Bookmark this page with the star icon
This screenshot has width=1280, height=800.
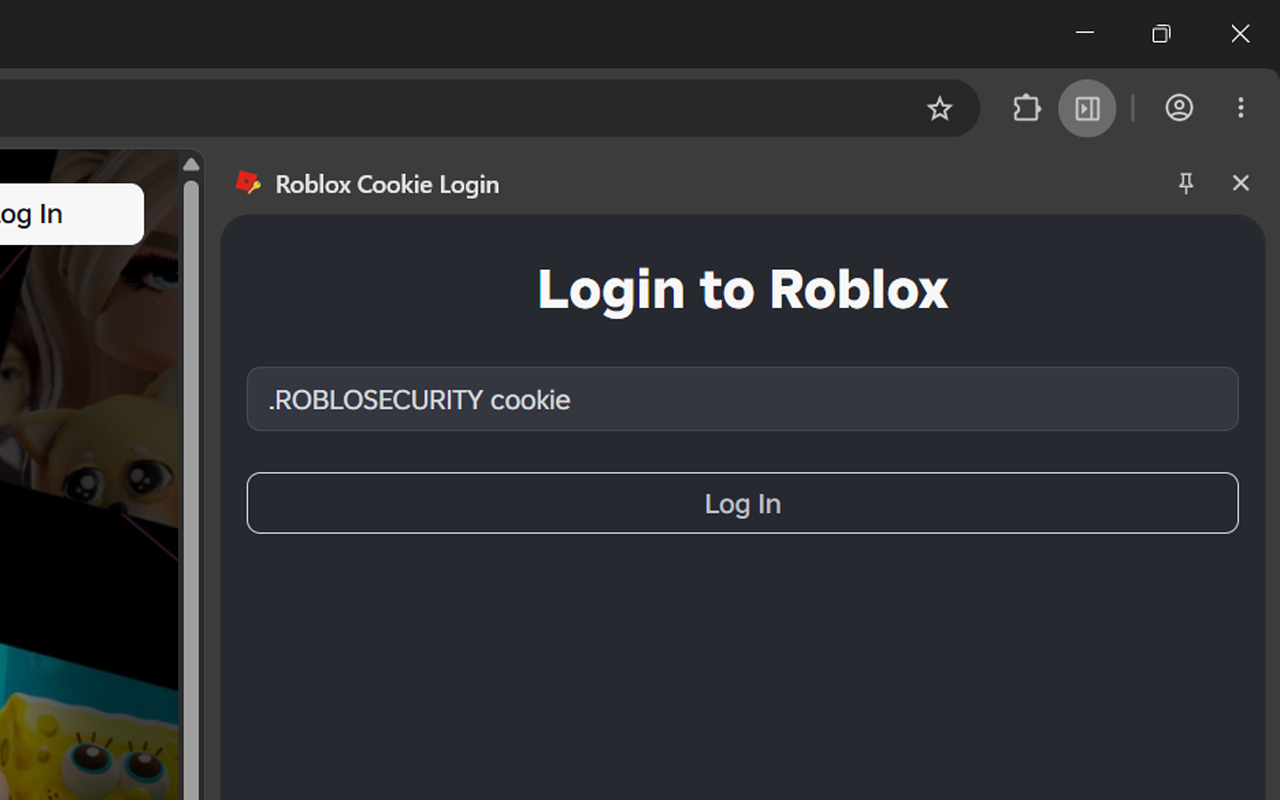tap(939, 108)
